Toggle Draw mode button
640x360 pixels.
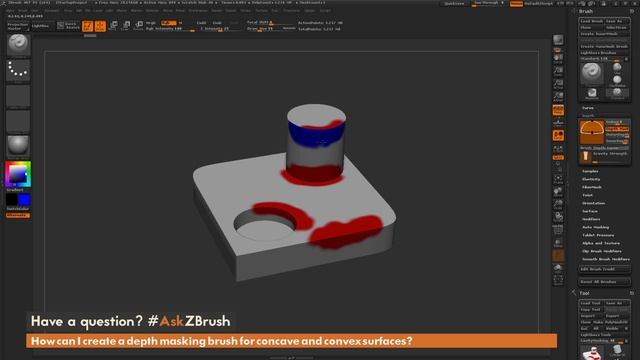[100, 26]
